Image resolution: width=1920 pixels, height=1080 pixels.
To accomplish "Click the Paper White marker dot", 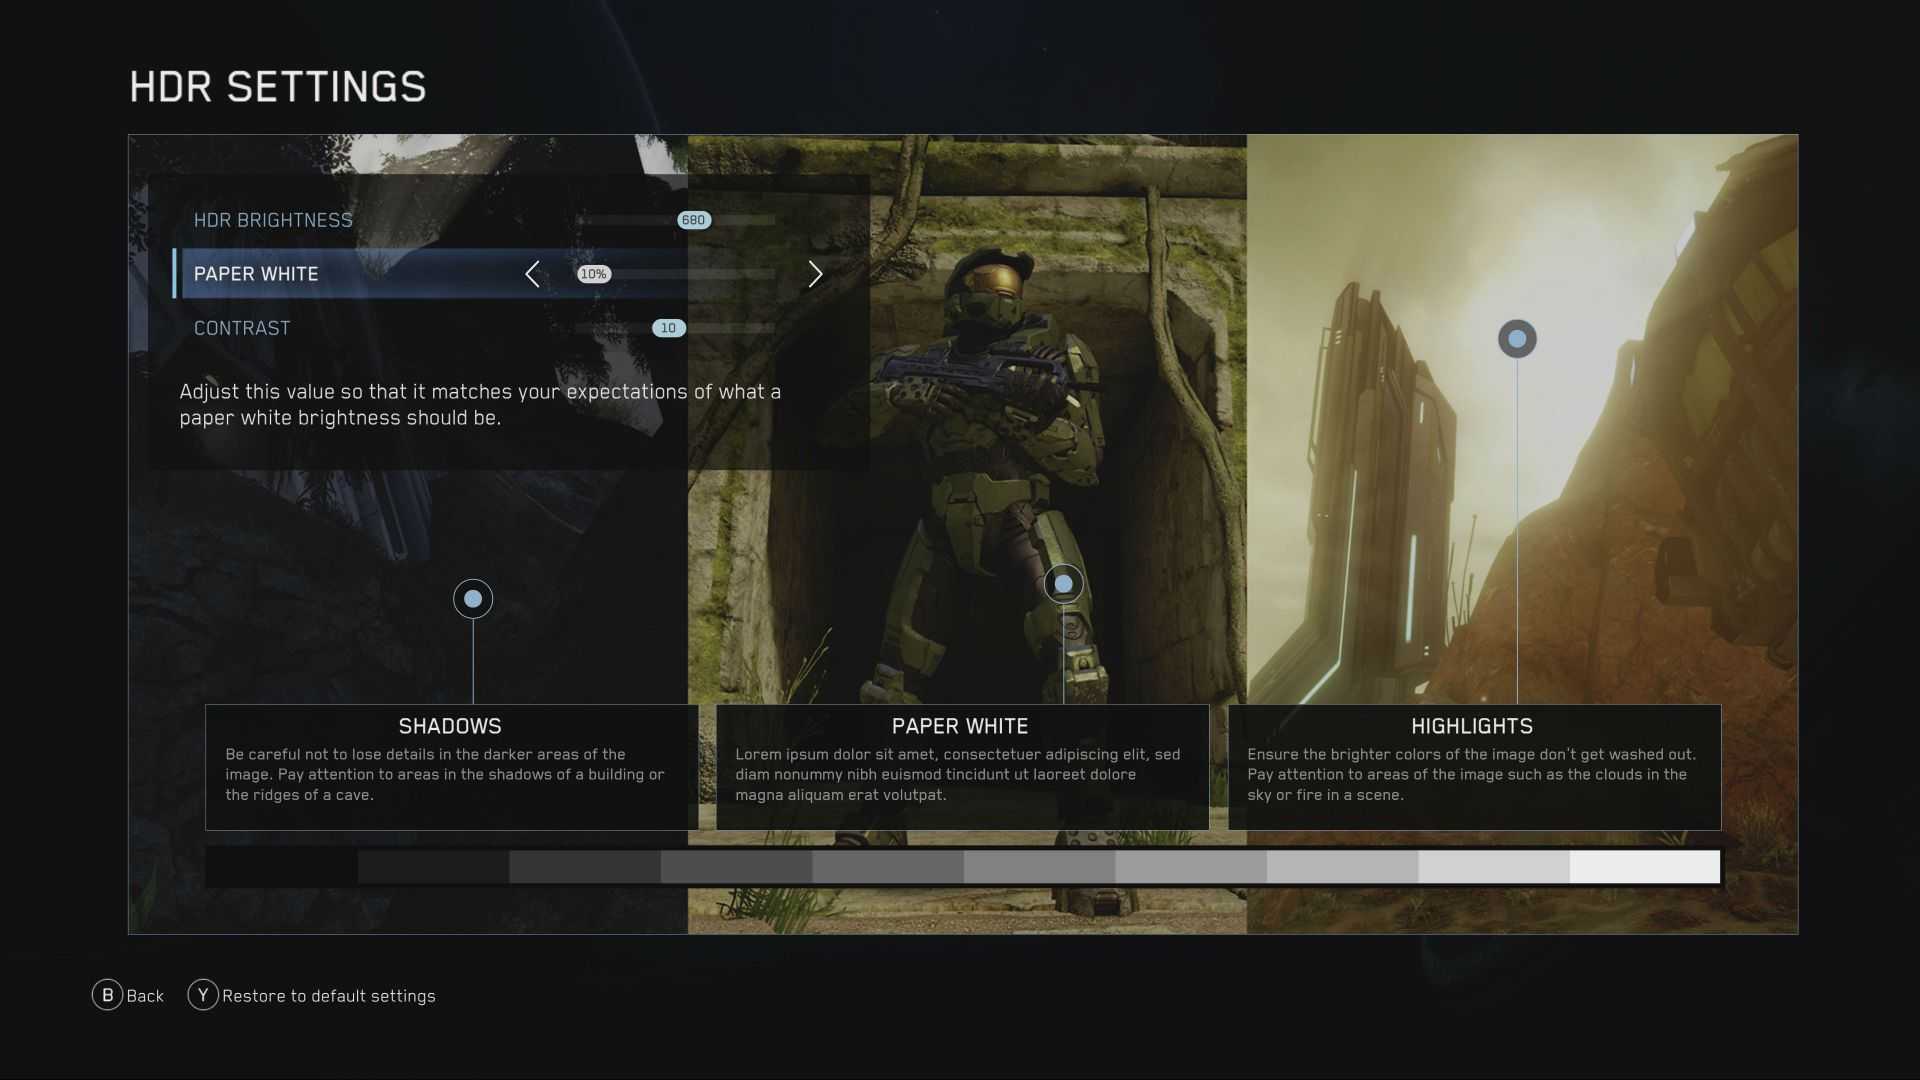I will point(1063,583).
